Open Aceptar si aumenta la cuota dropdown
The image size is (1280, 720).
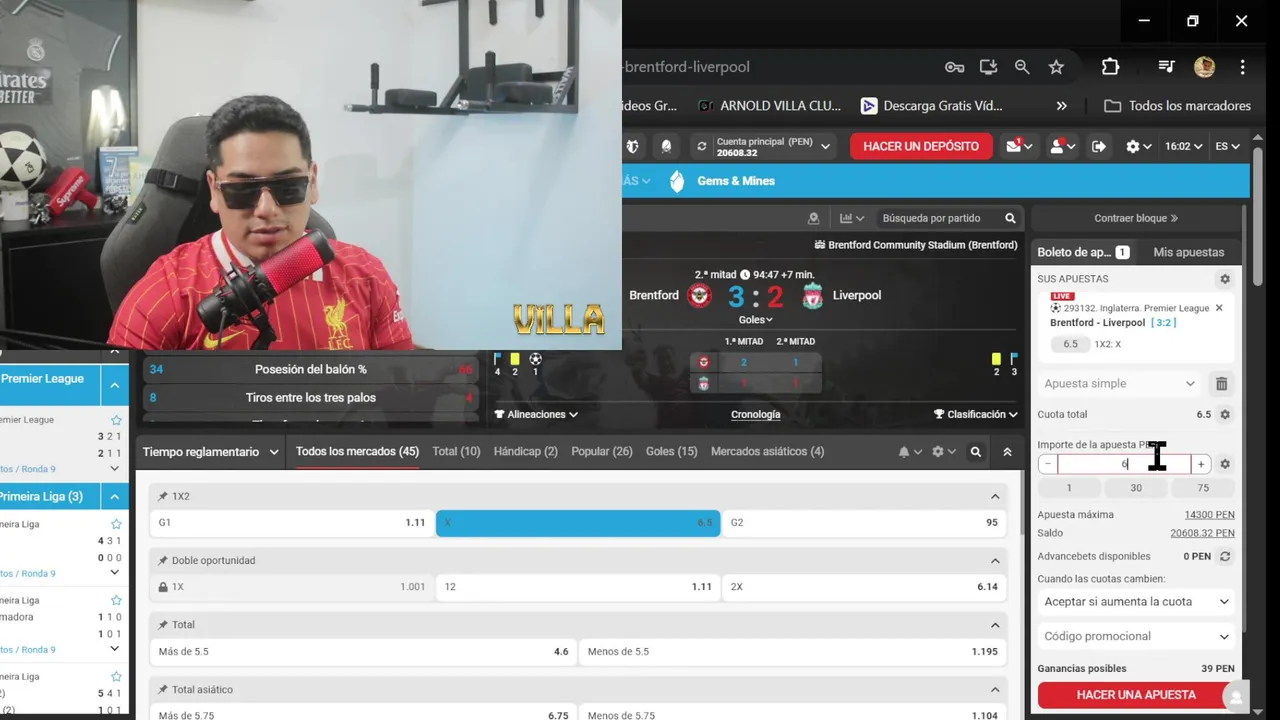pyautogui.click(x=1136, y=602)
